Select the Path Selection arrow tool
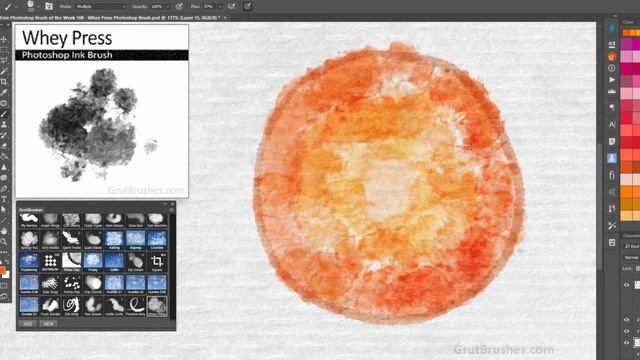 tap(4, 209)
